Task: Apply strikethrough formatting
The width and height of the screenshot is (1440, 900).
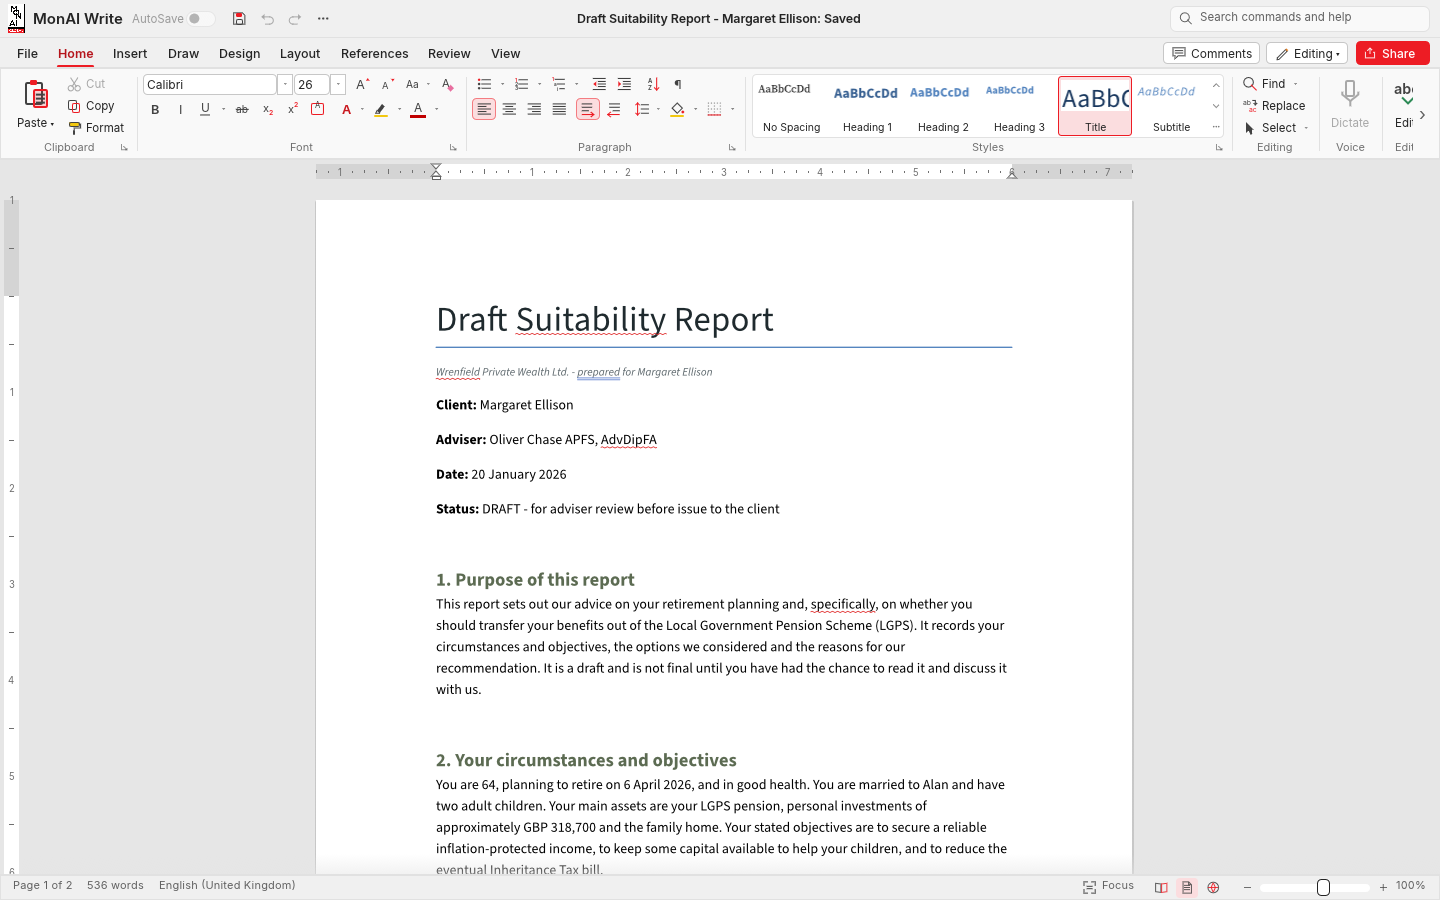Action: [242, 110]
